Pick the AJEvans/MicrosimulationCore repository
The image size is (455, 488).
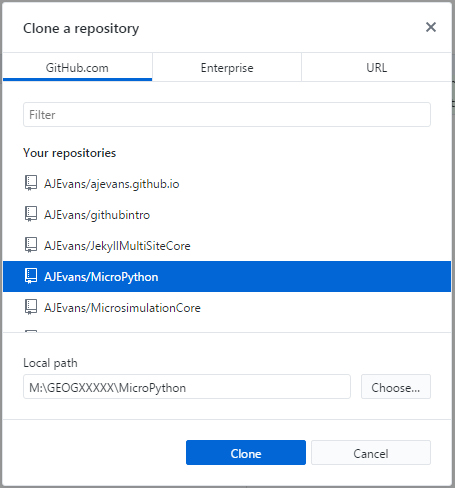pyautogui.click(x=227, y=308)
